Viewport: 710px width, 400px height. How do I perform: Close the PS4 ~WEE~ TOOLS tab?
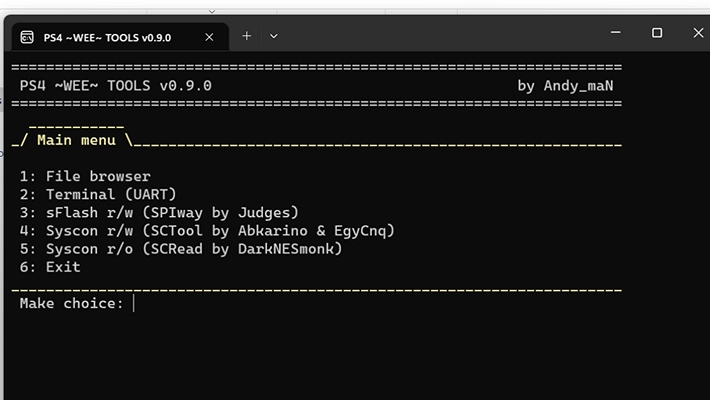click(209, 37)
